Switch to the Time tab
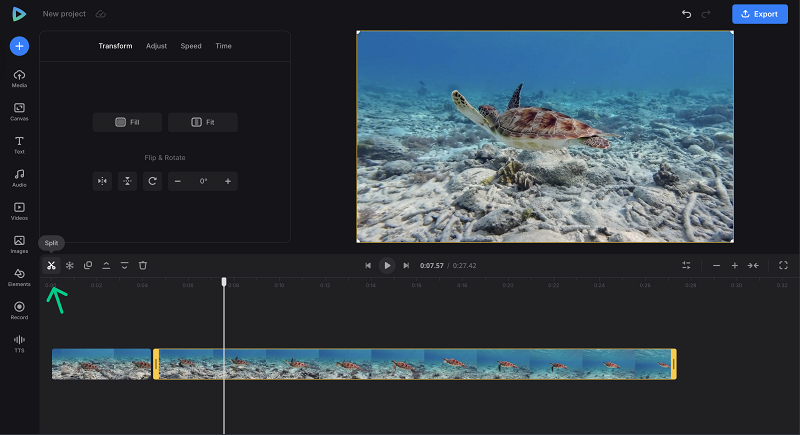Image resolution: width=800 pixels, height=435 pixels. click(x=223, y=46)
